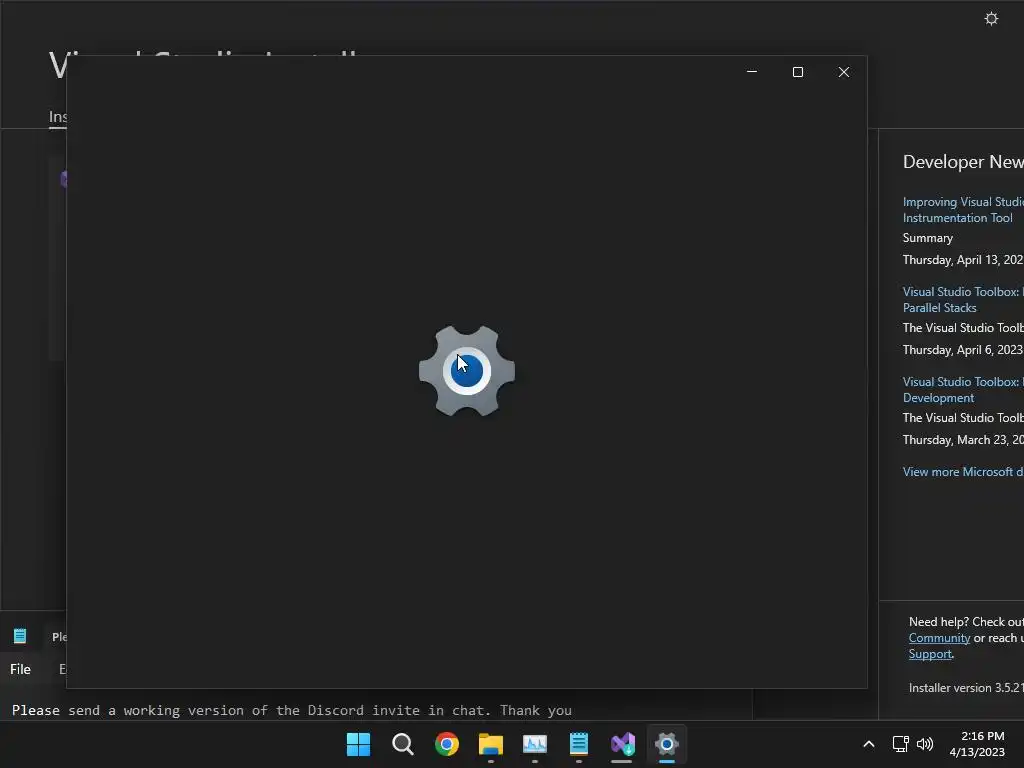Open the performance monitor taskbar app
This screenshot has height=768, width=1024.
pyautogui.click(x=535, y=744)
